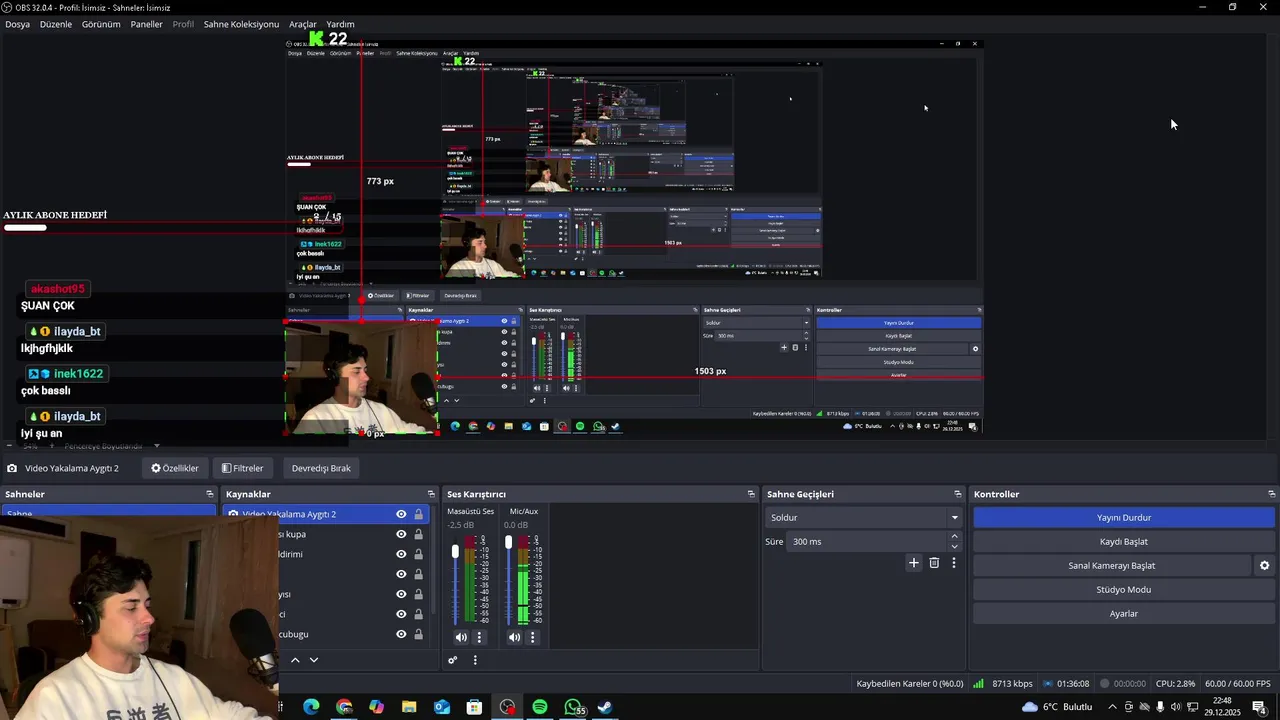Viewport: 1280px width, 720px height.
Task: Toggle eye icon on the ldirimi row
Action: click(401, 554)
